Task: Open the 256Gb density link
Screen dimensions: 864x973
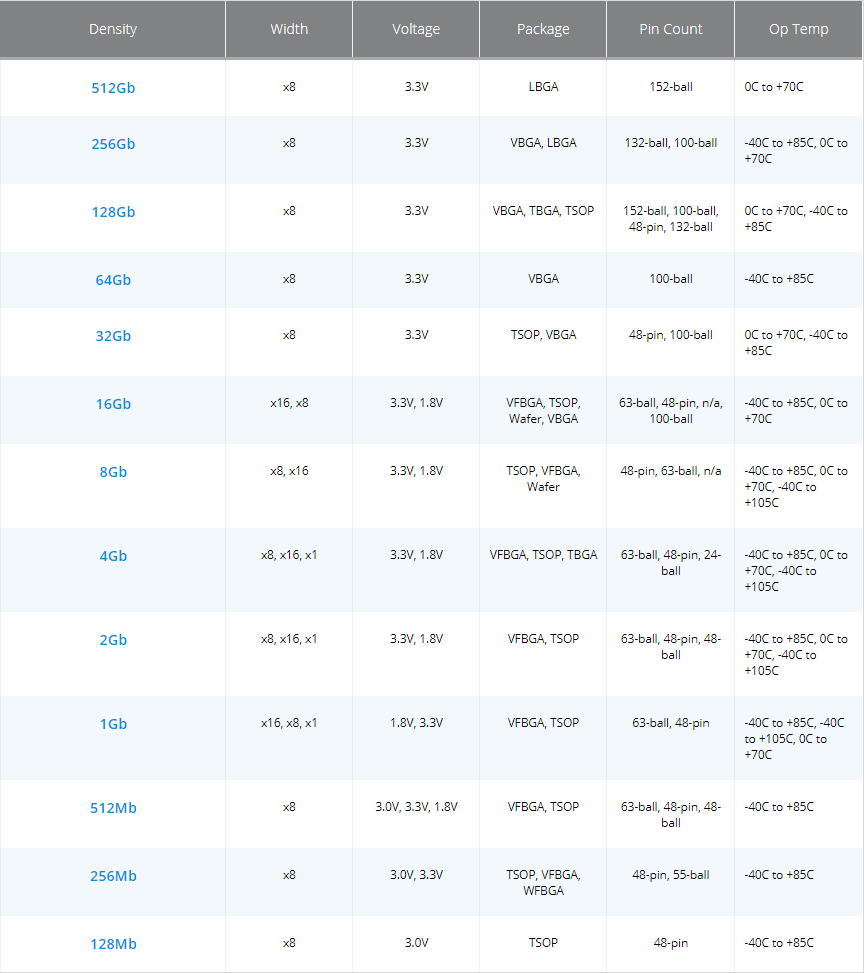Action: click(x=113, y=144)
